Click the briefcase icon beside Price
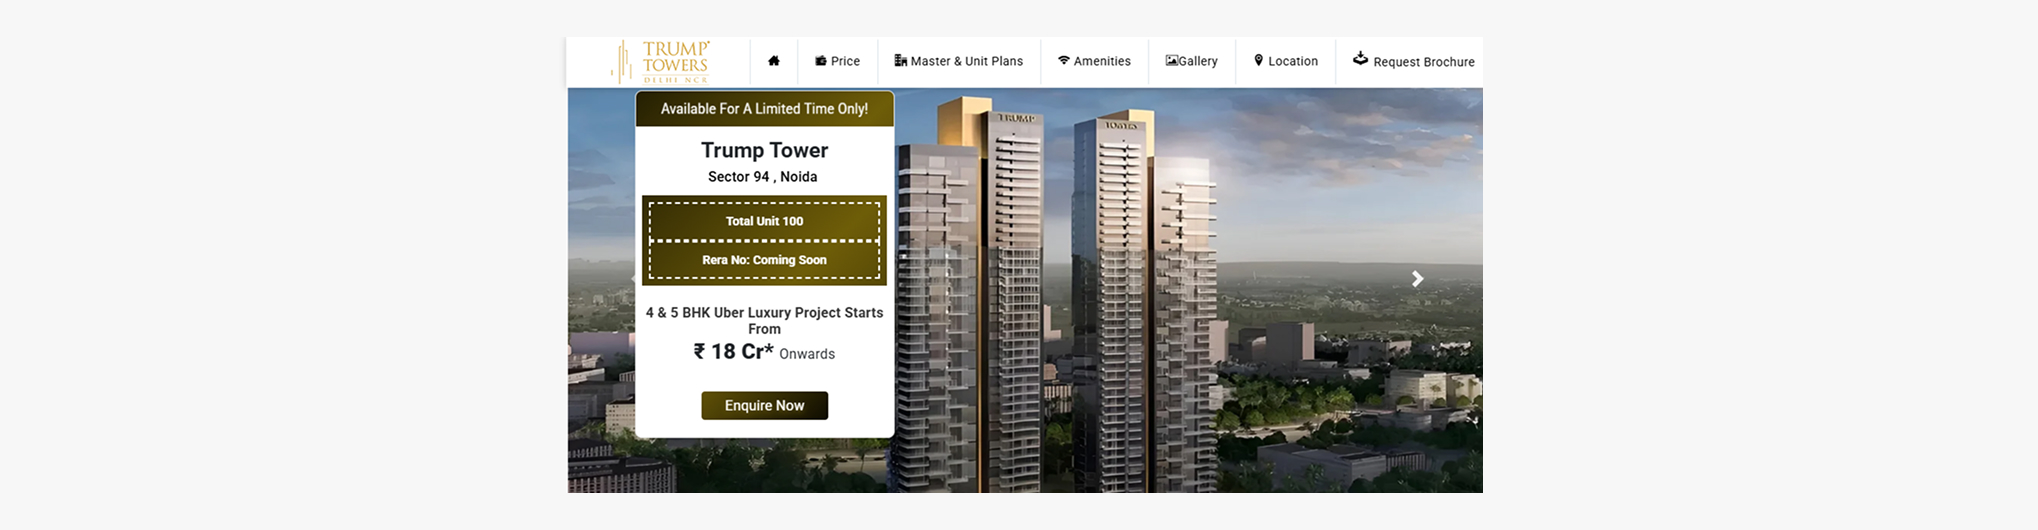 [x=821, y=61]
